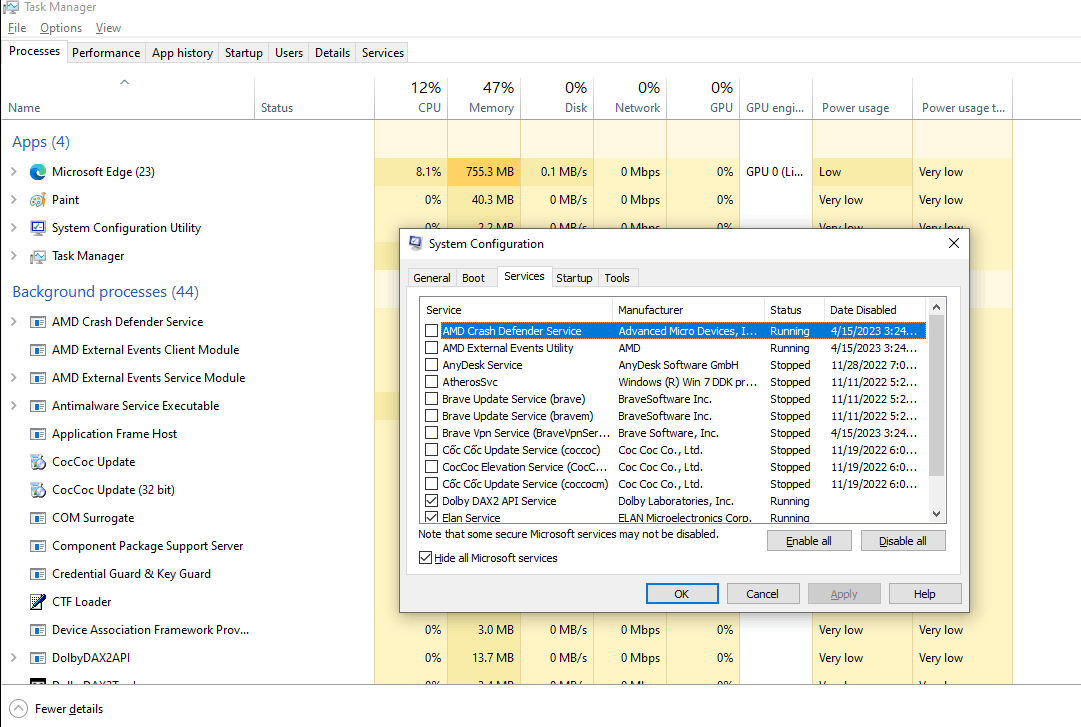Switch to the Performance tab

pos(106,53)
